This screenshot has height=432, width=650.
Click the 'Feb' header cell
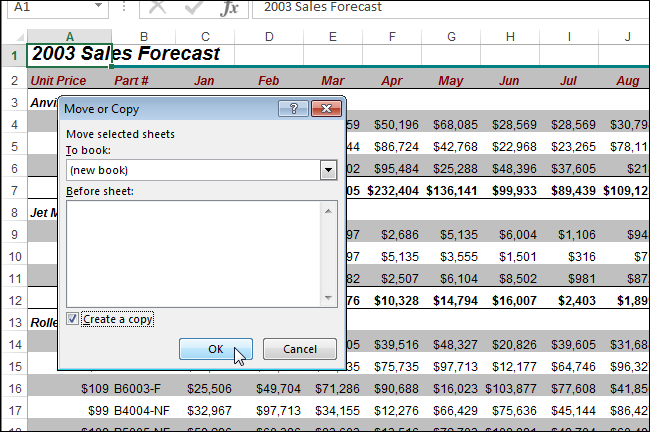(x=269, y=80)
